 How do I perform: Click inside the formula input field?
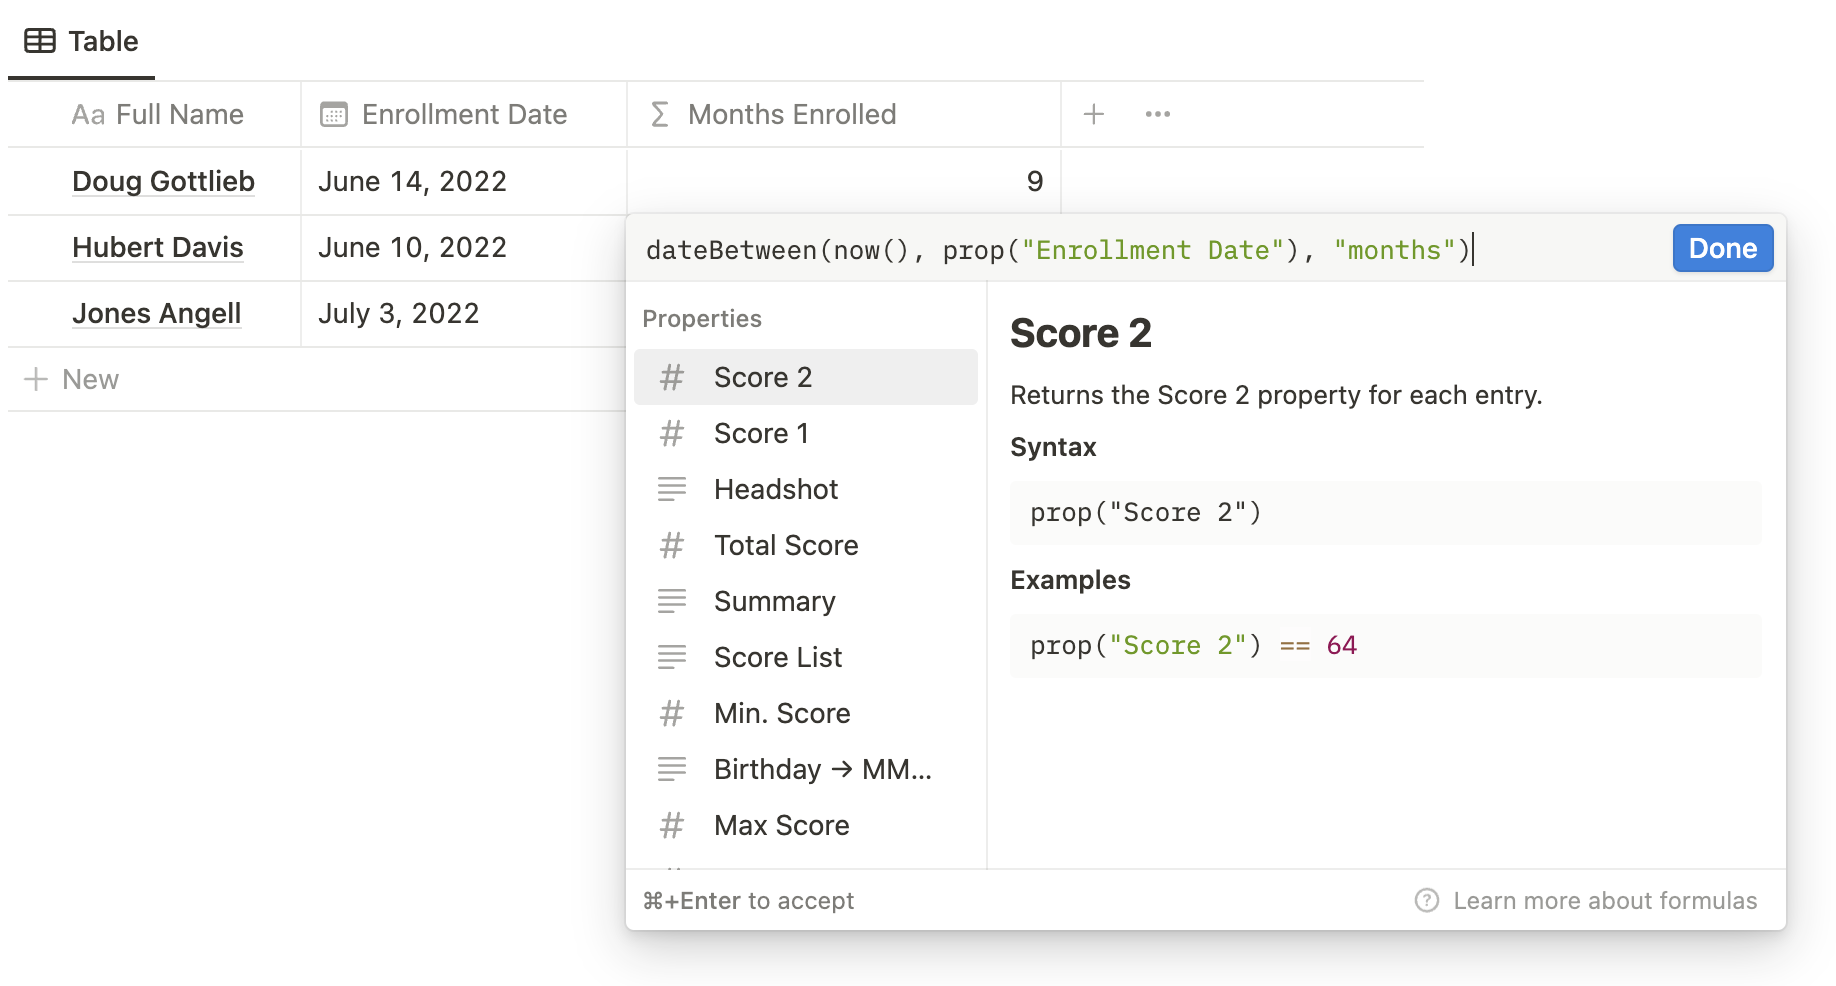1100,249
